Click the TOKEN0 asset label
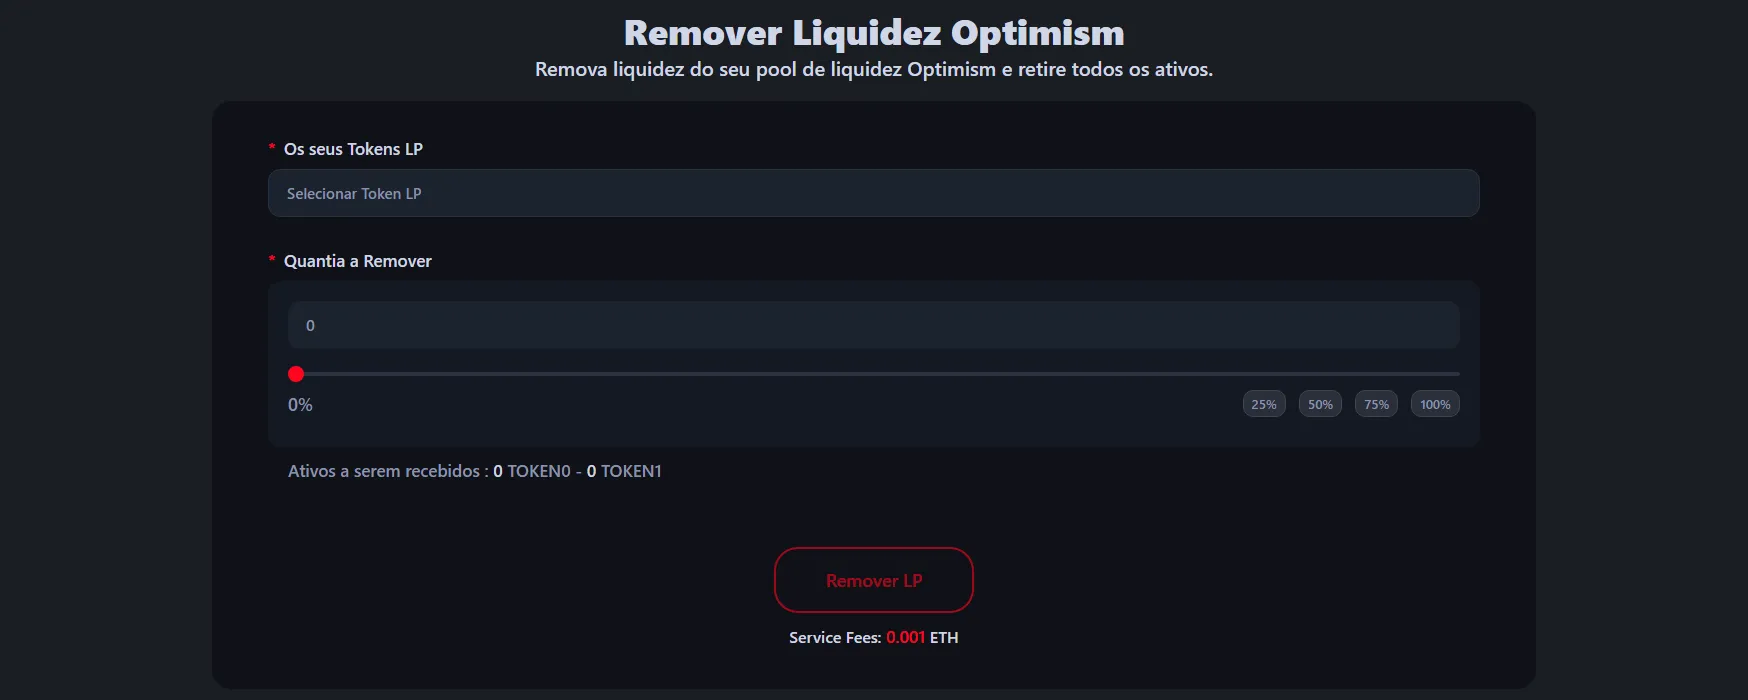Image resolution: width=1748 pixels, height=700 pixels. point(538,471)
